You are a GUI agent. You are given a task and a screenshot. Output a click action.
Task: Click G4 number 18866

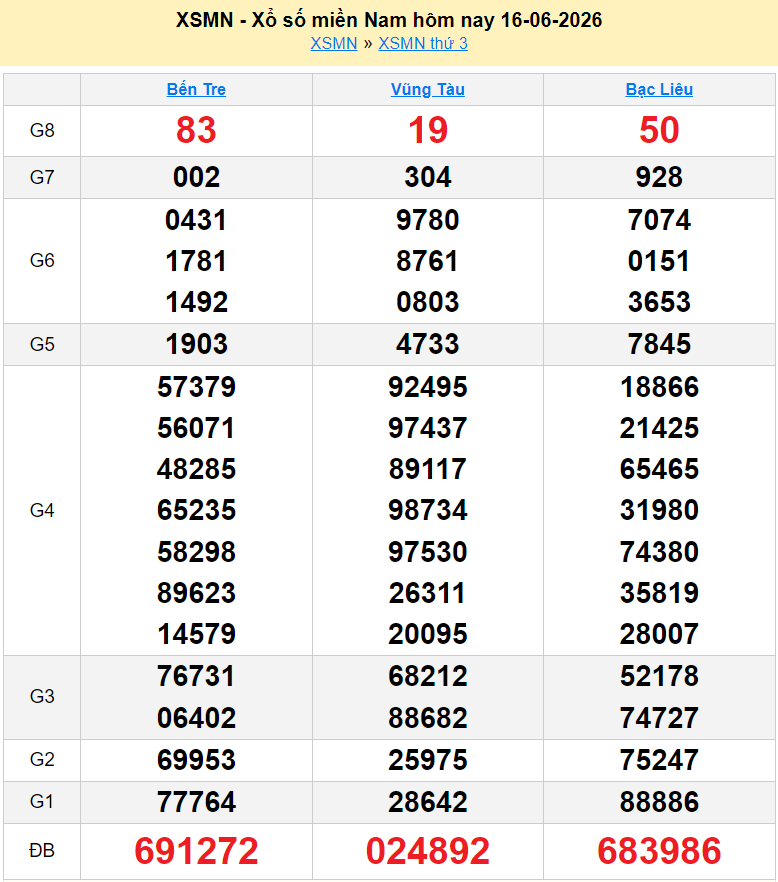pyautogui.click(x=659, y=387)
